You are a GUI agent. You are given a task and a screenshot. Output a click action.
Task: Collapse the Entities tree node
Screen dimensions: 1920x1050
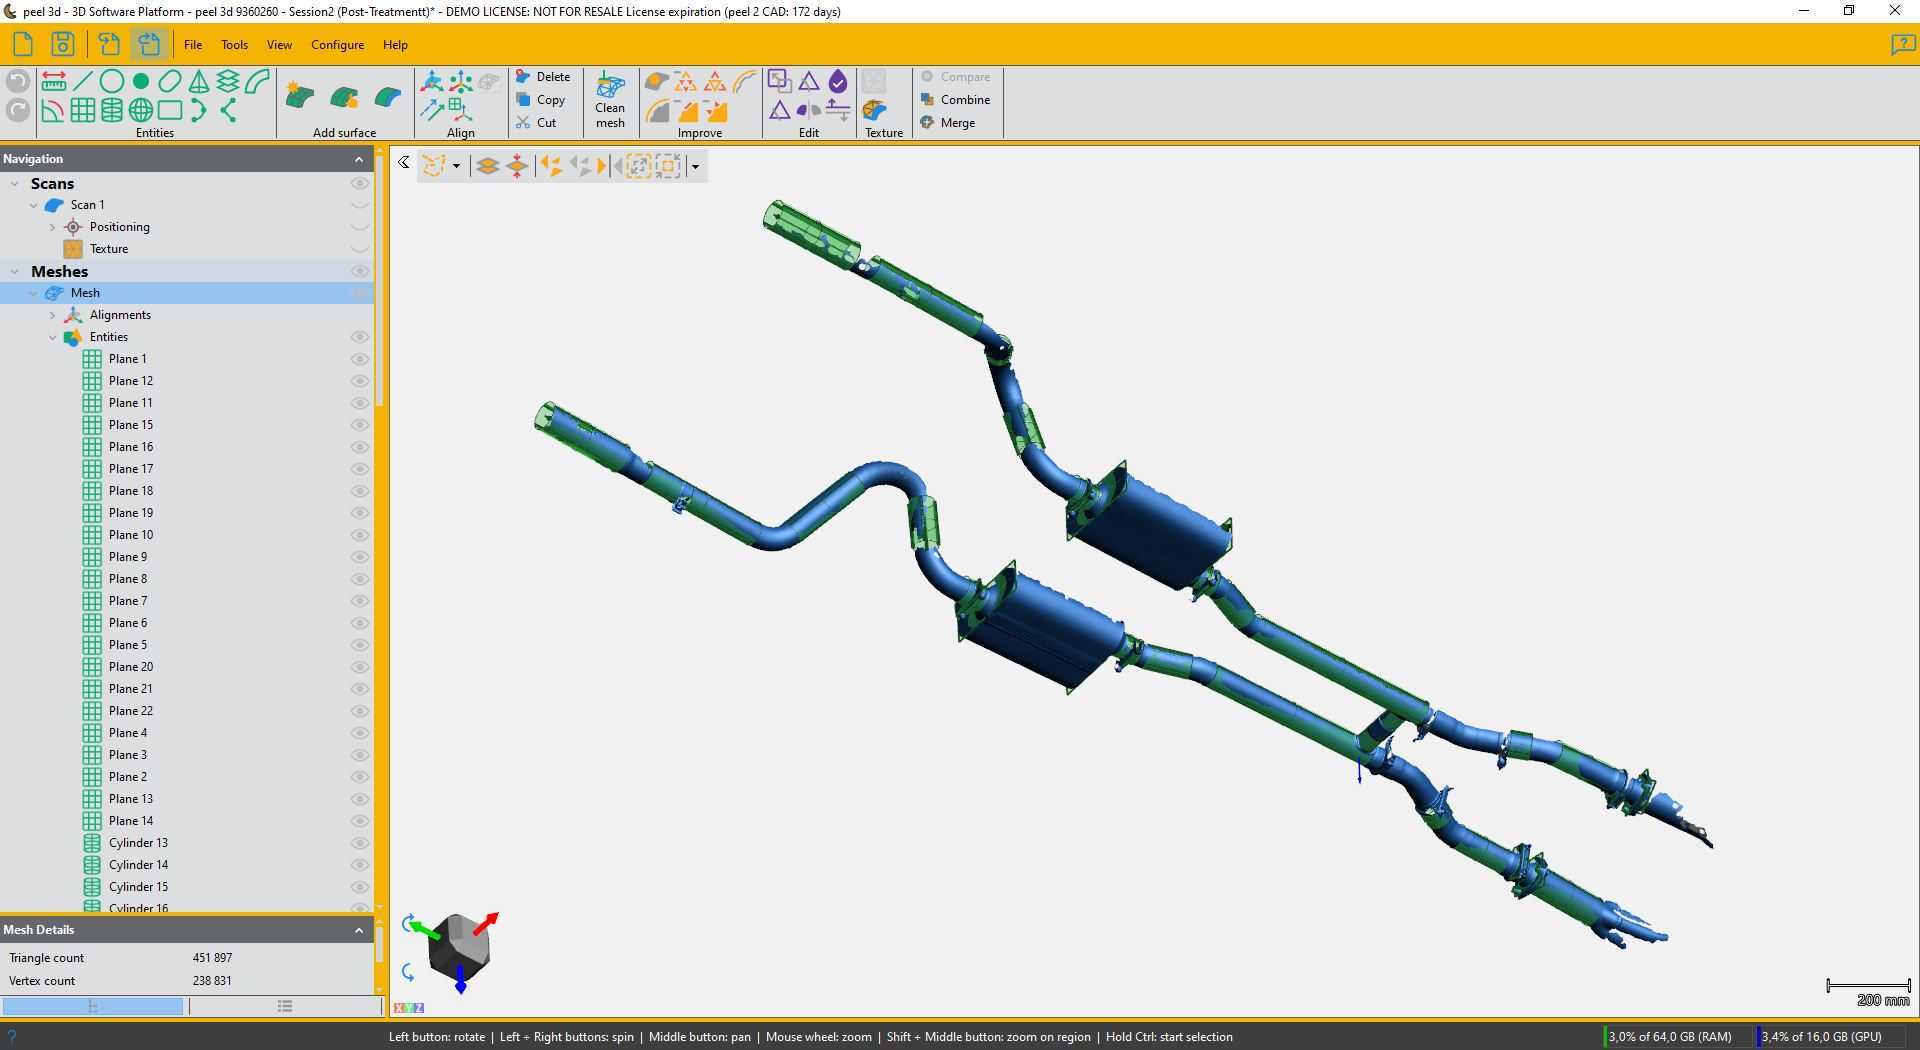coord(53,338)
